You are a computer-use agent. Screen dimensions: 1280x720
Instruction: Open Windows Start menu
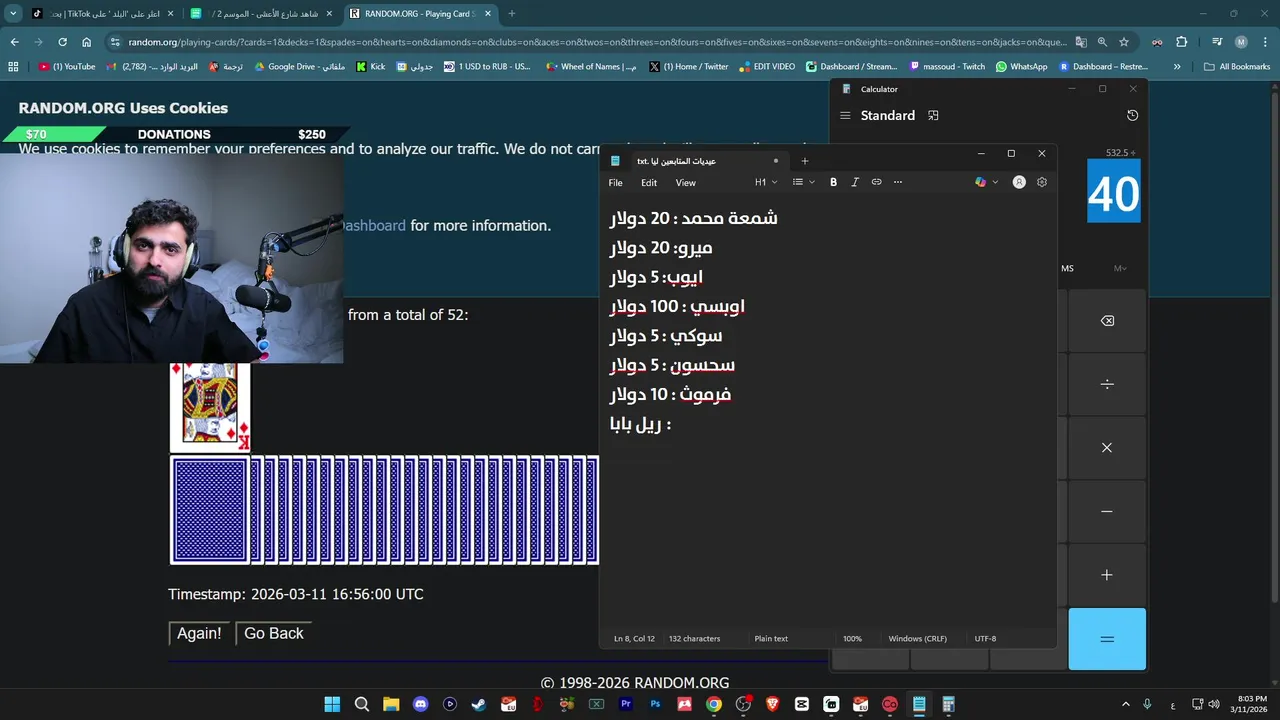pyautogui.click(x=332, y=704)
